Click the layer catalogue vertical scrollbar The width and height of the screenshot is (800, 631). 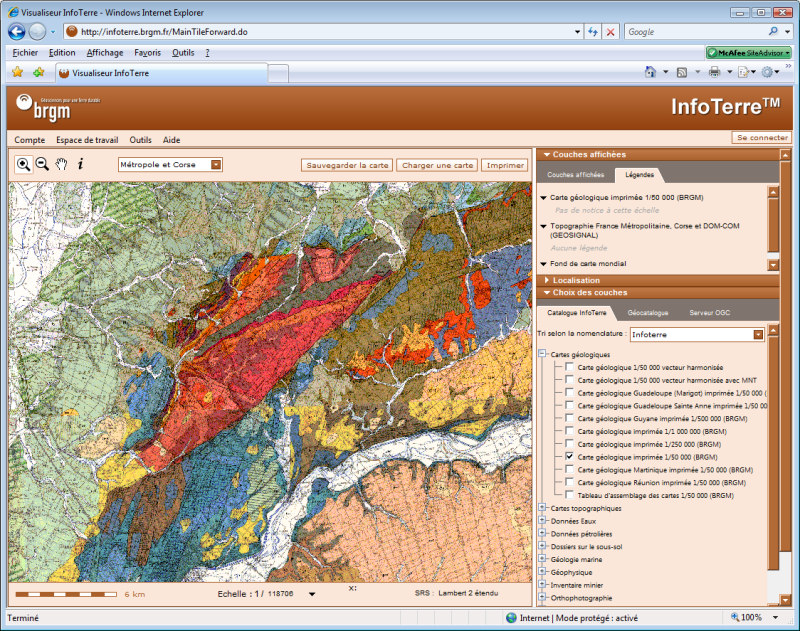coord(773,451)
